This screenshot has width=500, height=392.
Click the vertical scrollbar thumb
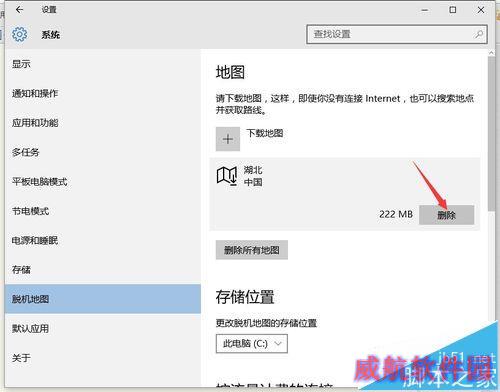tap(491, 133)
